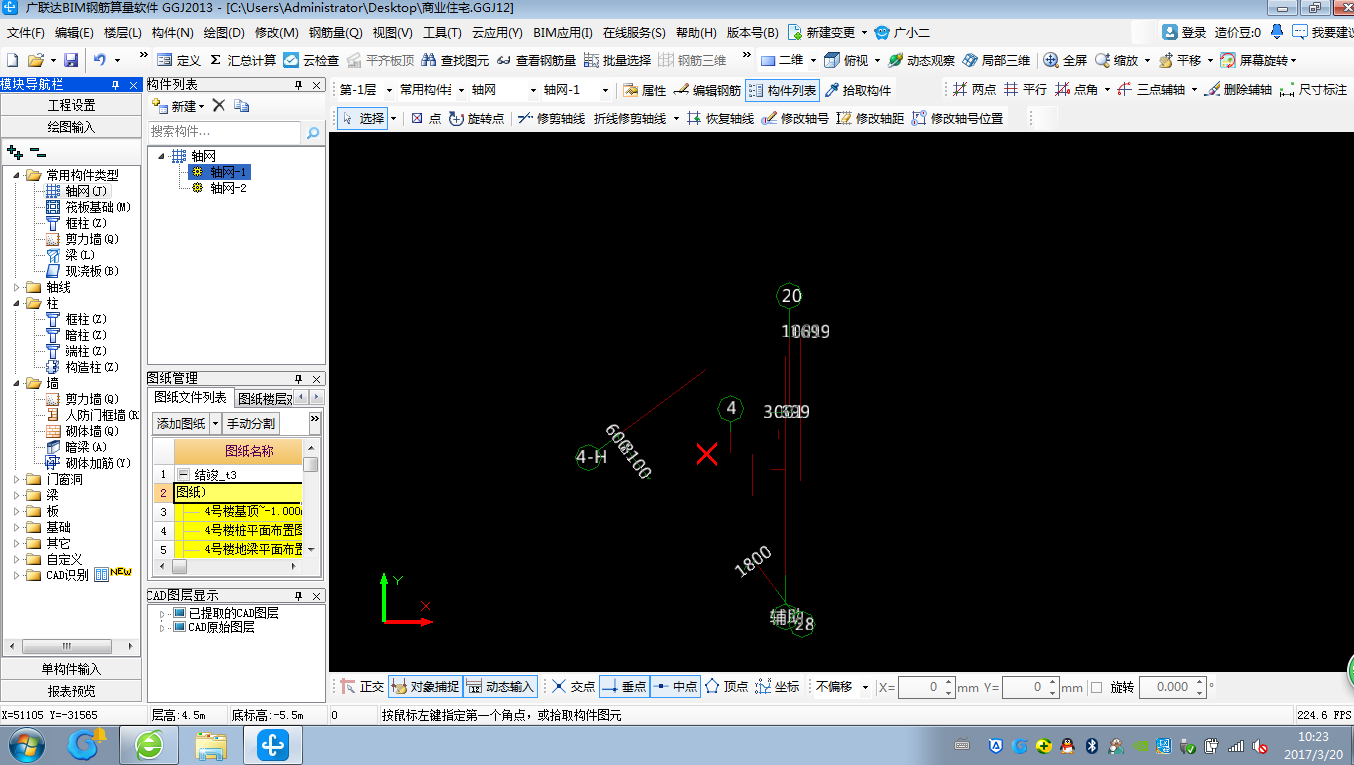1354x765 pixels.
Task: Click the 报表预览 report preview button
Action: 72,691
